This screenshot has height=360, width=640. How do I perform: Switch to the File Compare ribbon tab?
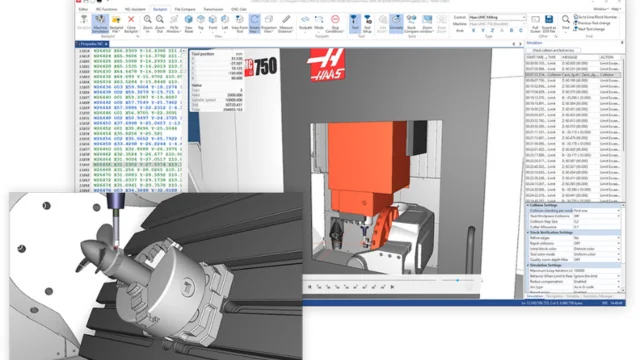point(185,9)
